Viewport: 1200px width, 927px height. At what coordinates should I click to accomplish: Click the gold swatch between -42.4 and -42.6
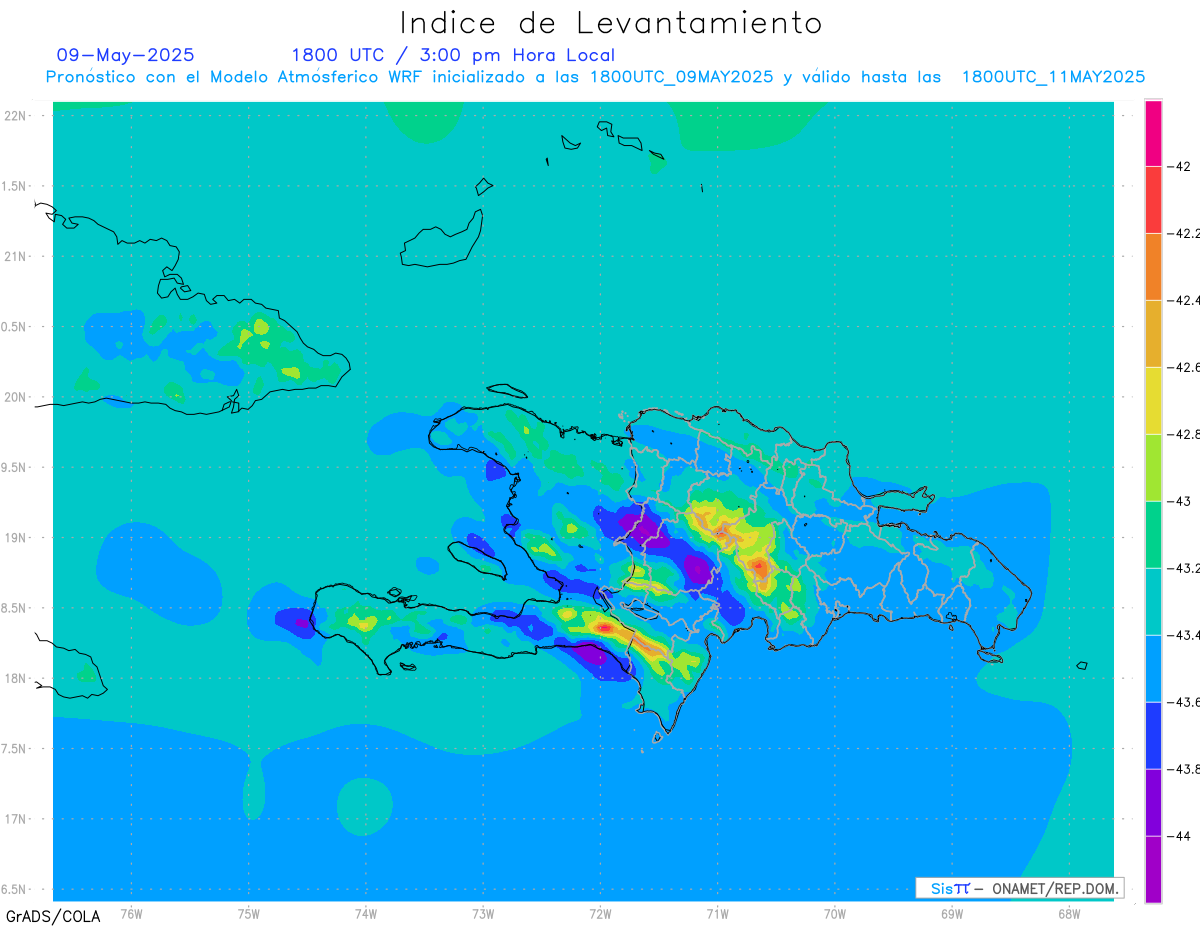pos(1153,334)
